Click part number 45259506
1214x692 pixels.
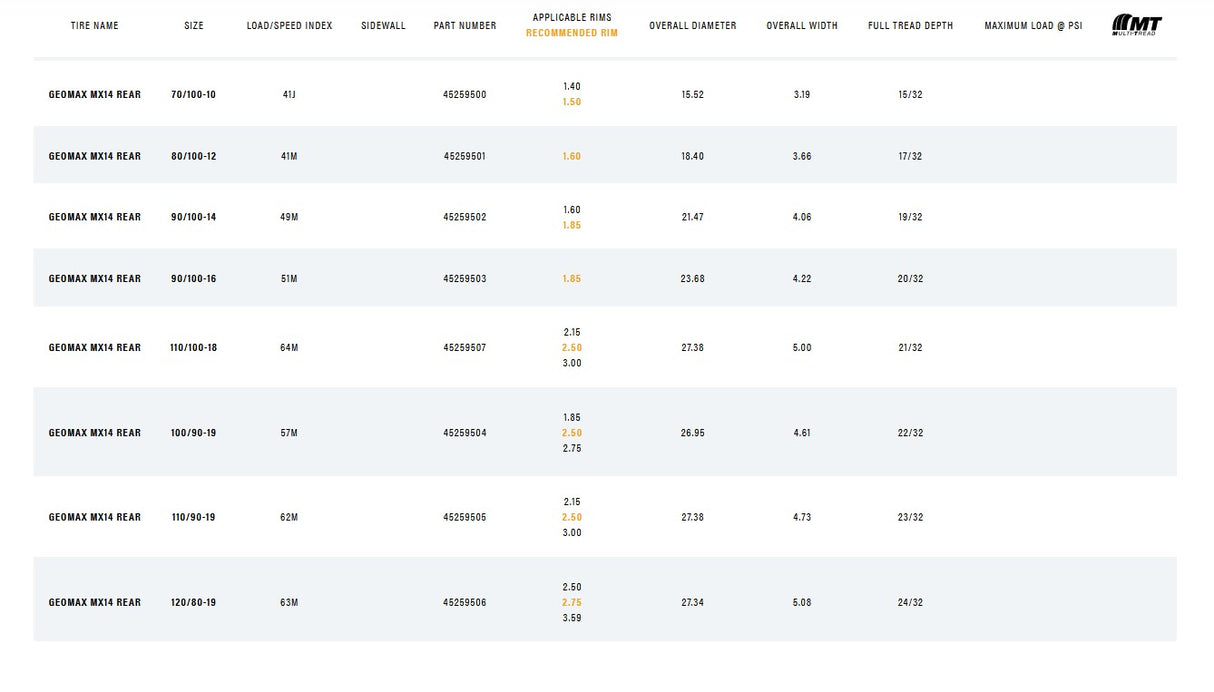pyautogui.click(x=465, y=603)
